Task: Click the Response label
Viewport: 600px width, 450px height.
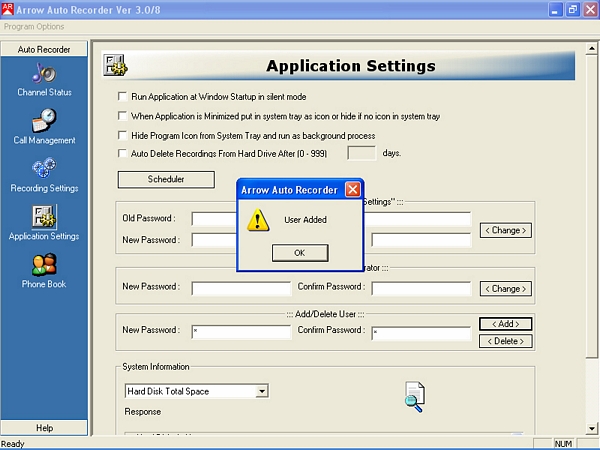Action: (x=143, y=412)
